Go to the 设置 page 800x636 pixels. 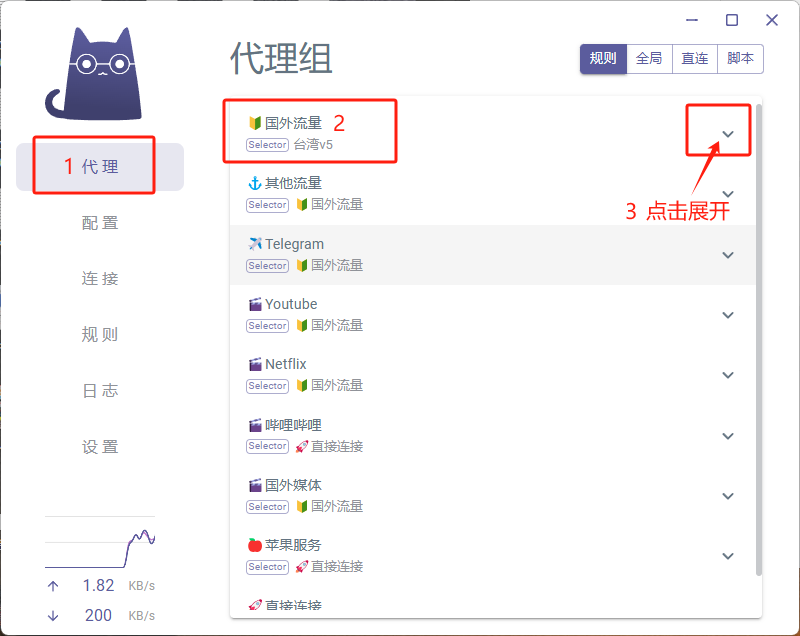100,447
